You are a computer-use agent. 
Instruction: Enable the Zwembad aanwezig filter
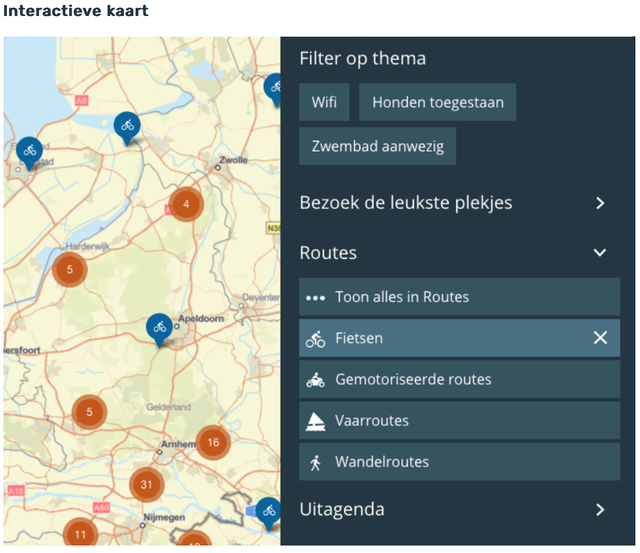coord(378,146)
